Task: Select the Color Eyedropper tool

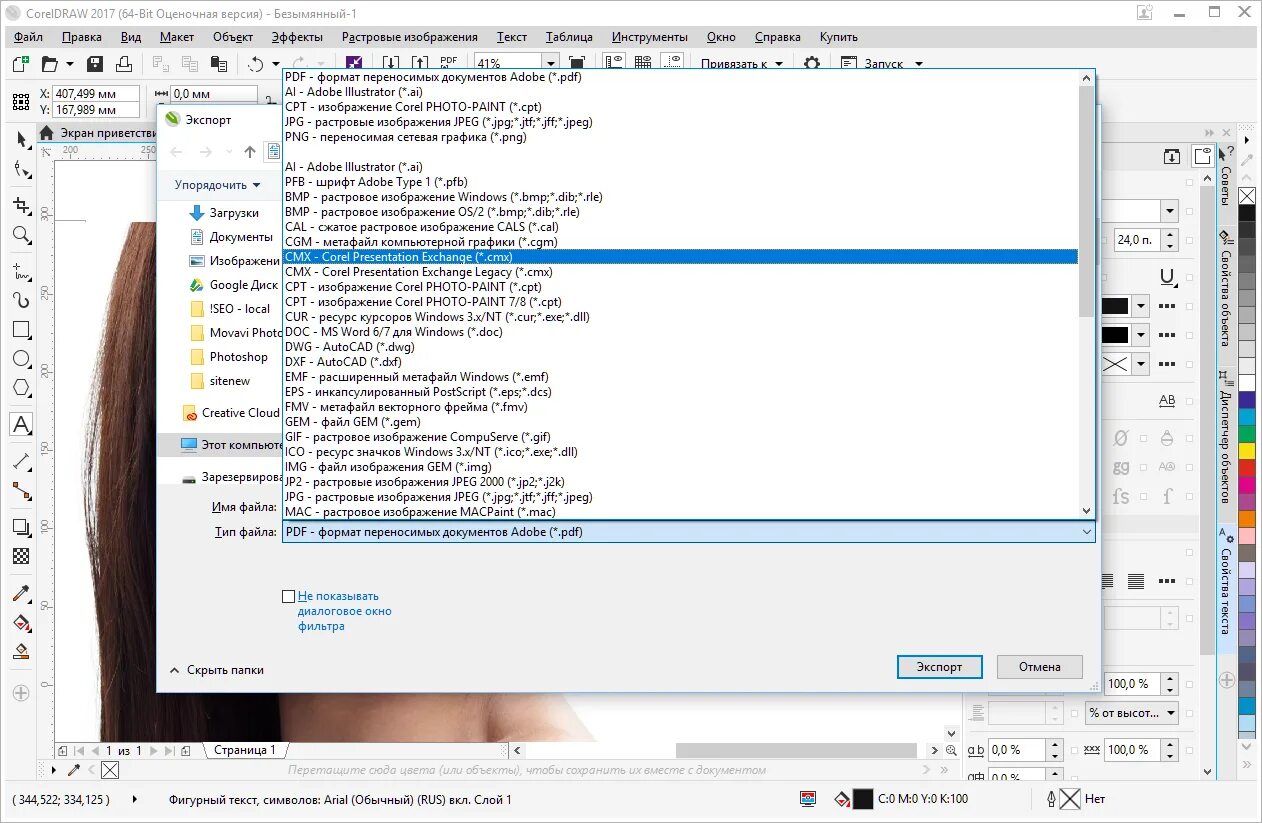Action: pos(20,592)
